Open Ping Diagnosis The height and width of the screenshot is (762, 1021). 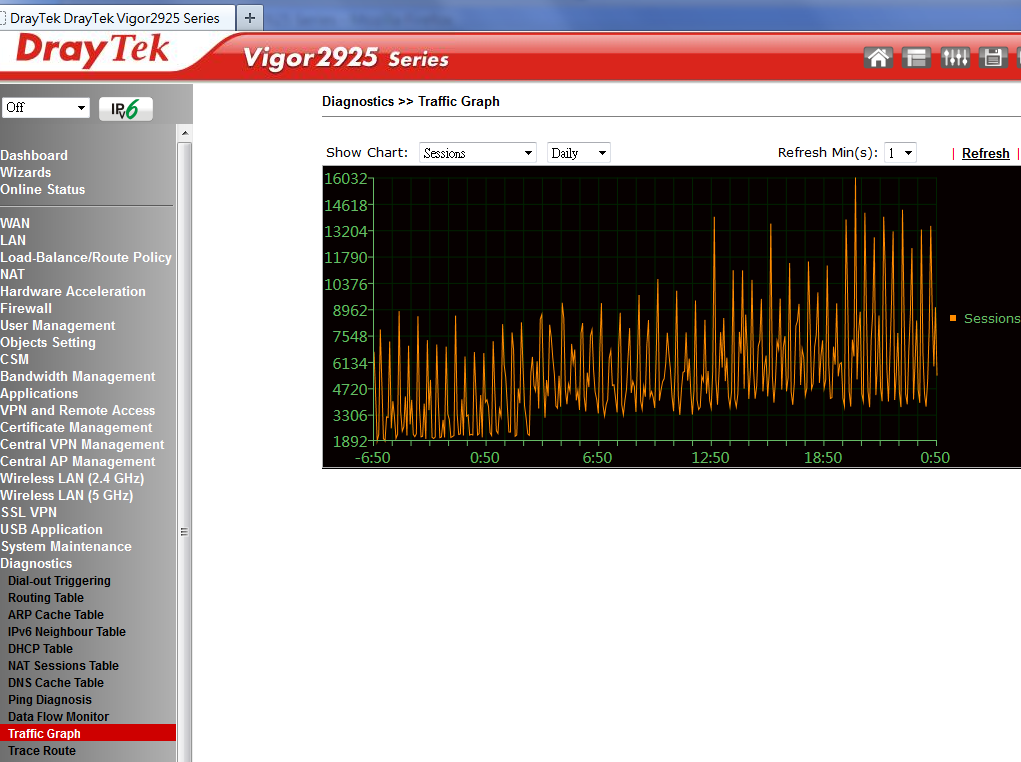click(49, 699)
